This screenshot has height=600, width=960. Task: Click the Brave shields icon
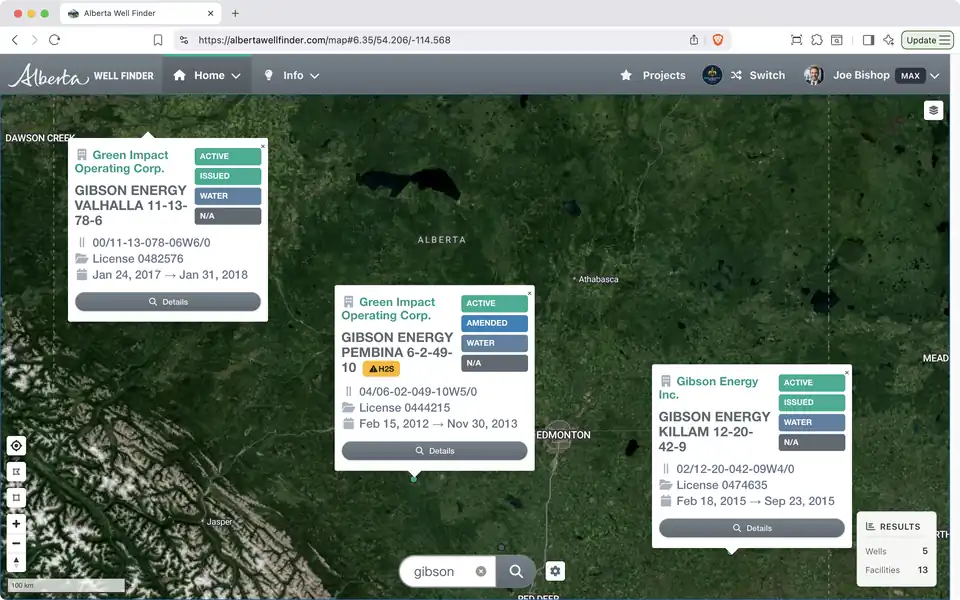coord(718,40)
